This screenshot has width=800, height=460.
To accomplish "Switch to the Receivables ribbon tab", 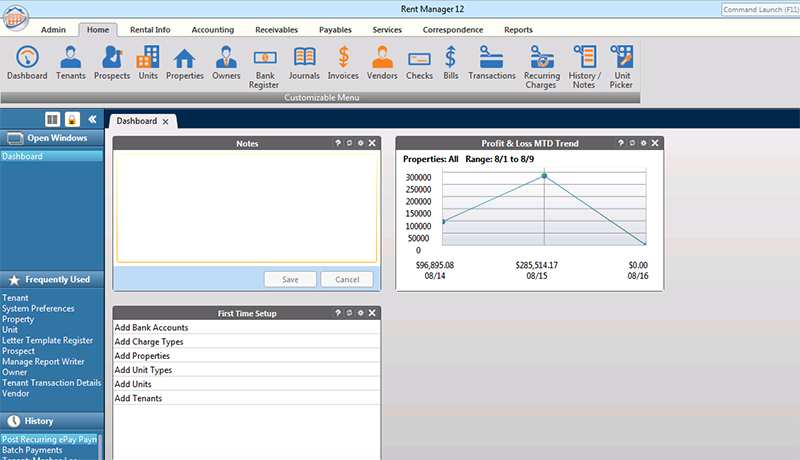I will 277,30.
